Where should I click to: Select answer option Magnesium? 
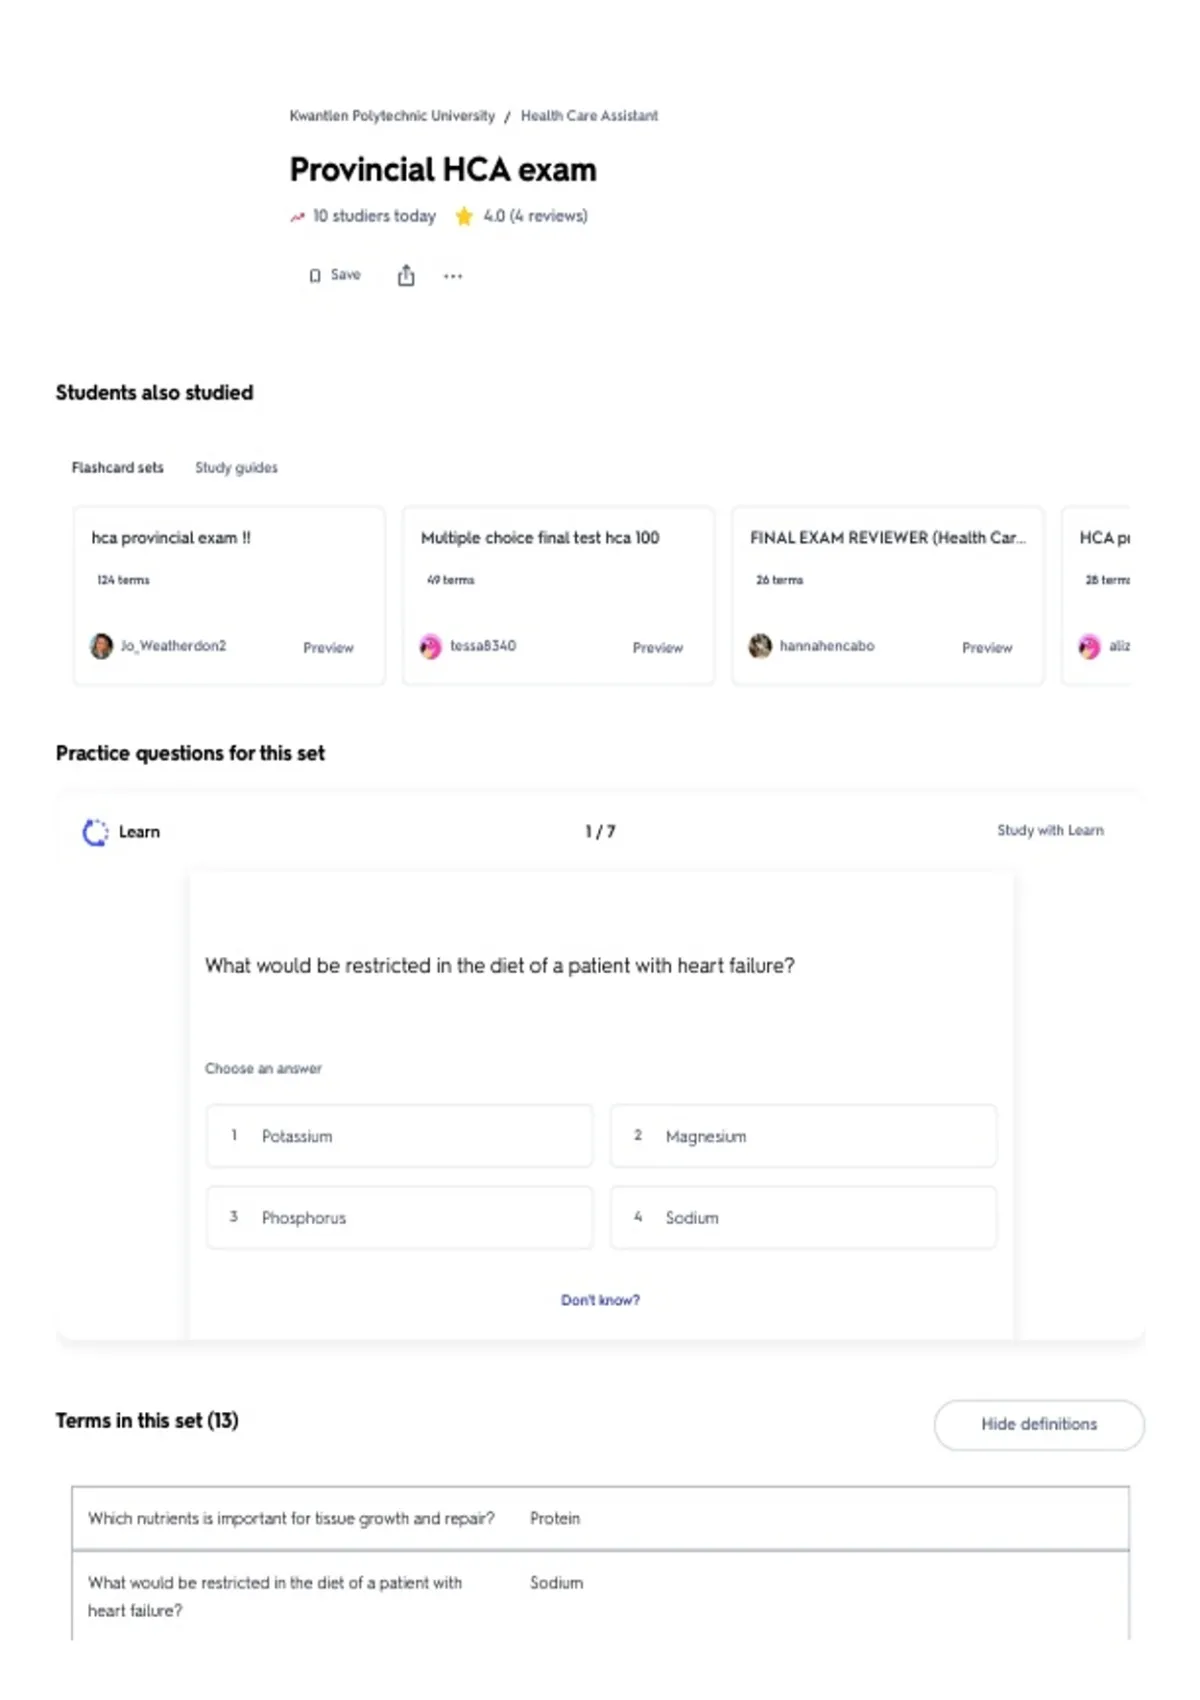803,1136
